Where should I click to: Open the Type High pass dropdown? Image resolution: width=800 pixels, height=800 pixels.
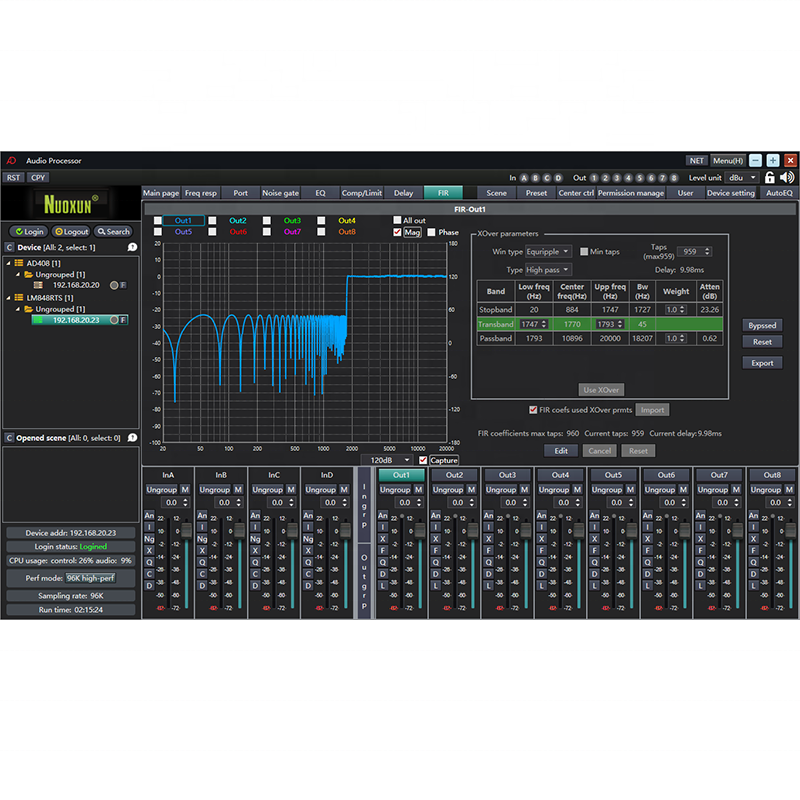548,270
